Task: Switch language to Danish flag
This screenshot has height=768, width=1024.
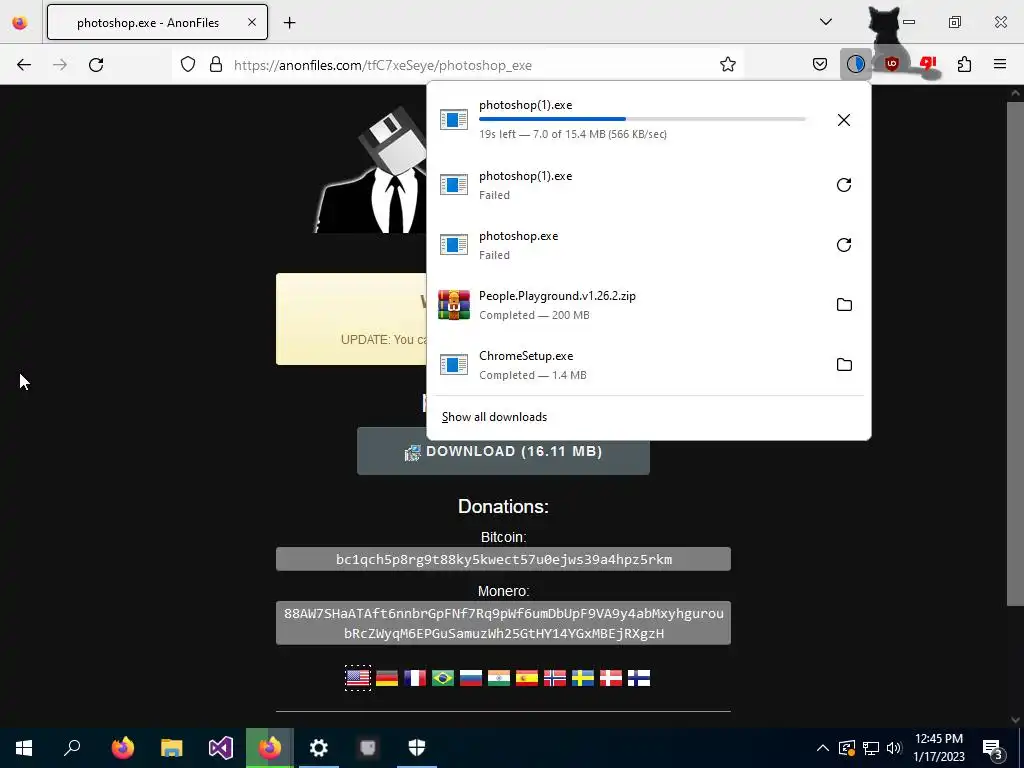Action: click(x=611, y=679)
